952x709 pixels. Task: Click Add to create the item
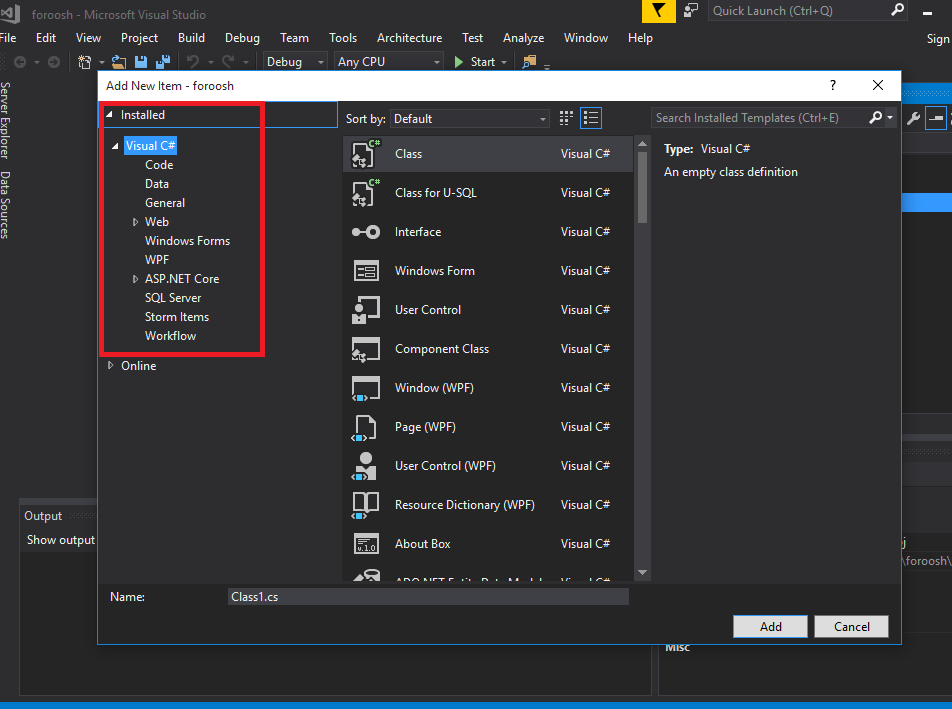click(x=770, y=626)
